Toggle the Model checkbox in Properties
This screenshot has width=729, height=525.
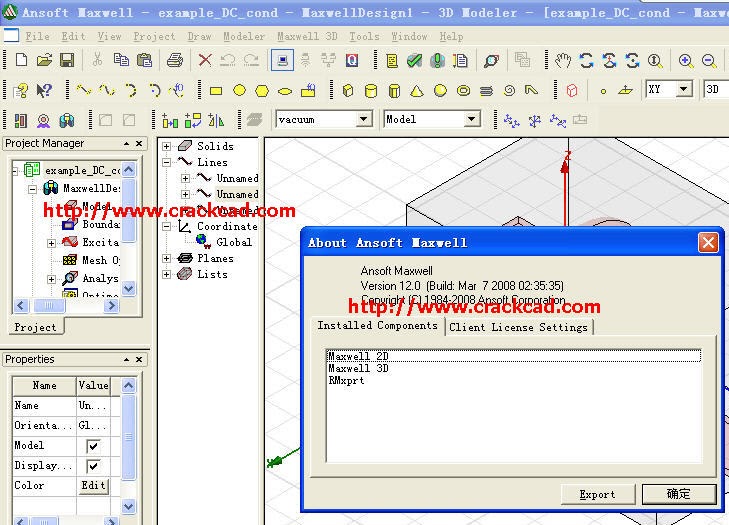pyautogui.click(x=93, y=446)
